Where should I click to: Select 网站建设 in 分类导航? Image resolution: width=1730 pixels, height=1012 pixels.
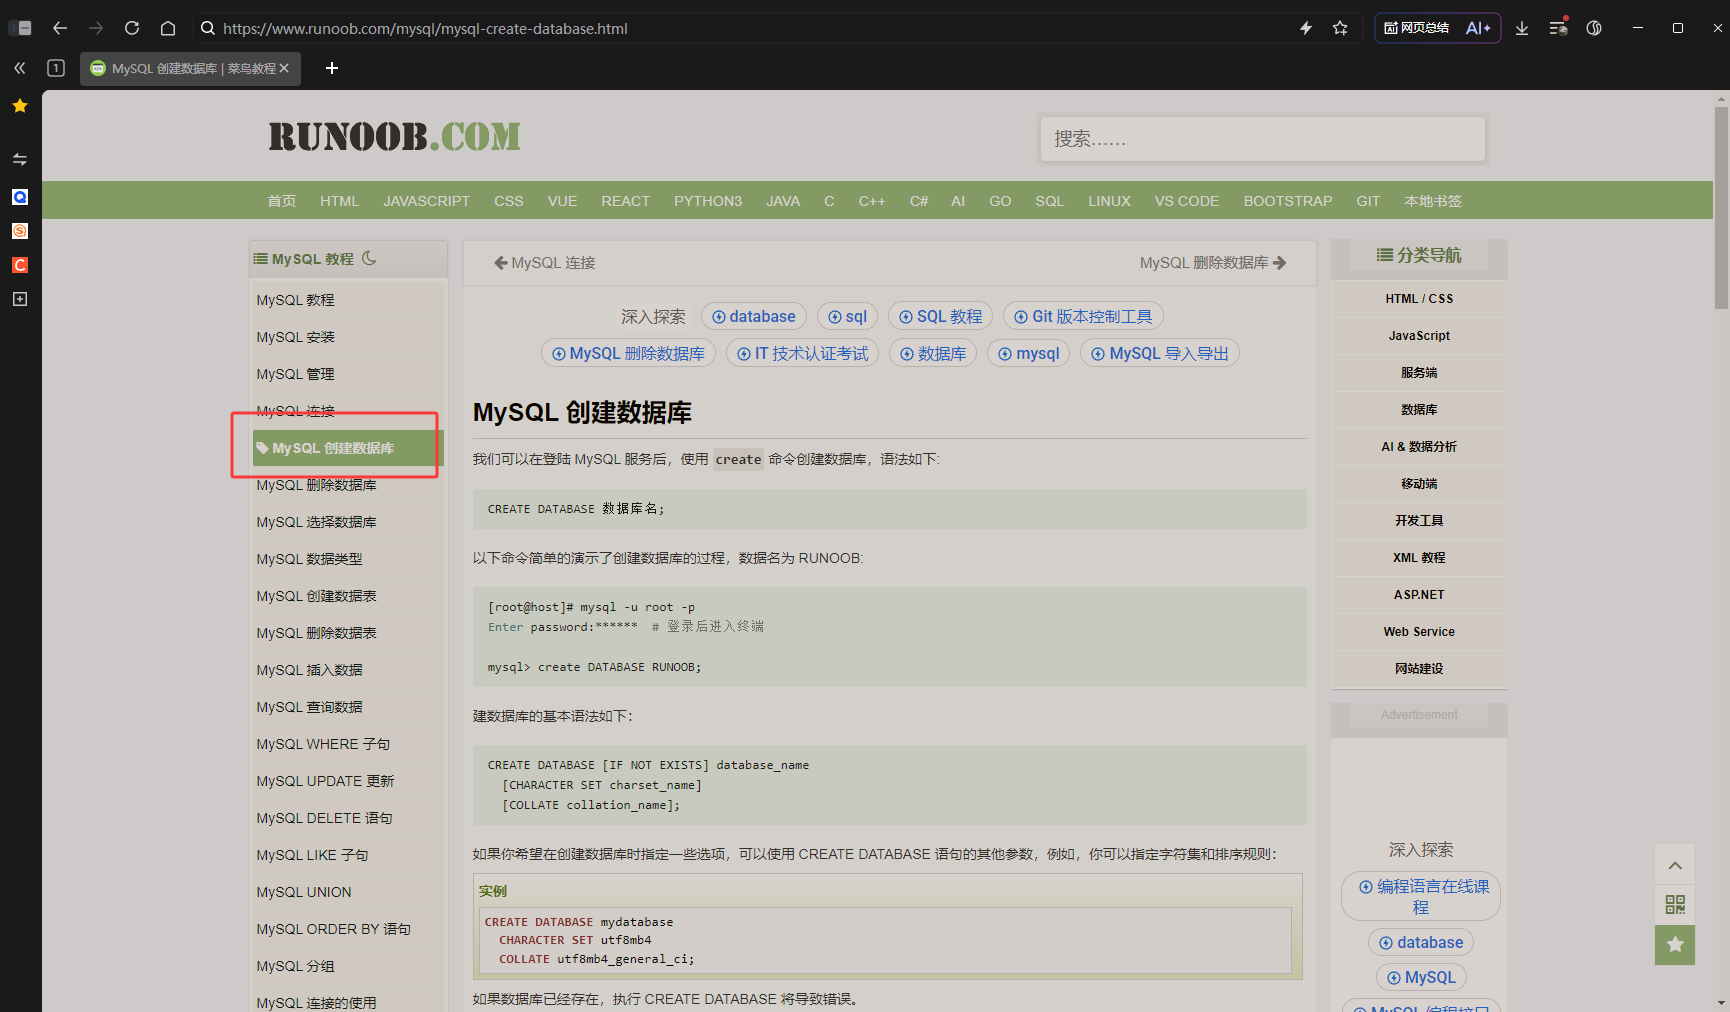(1419, 669)
